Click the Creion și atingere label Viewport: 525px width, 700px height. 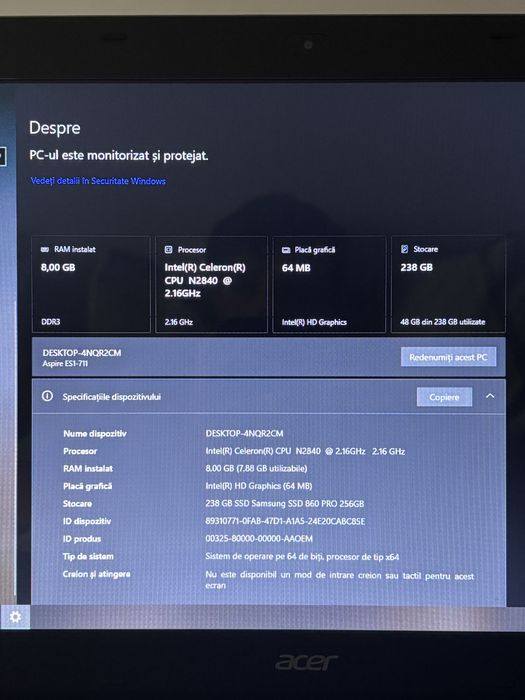pos(96,574)
